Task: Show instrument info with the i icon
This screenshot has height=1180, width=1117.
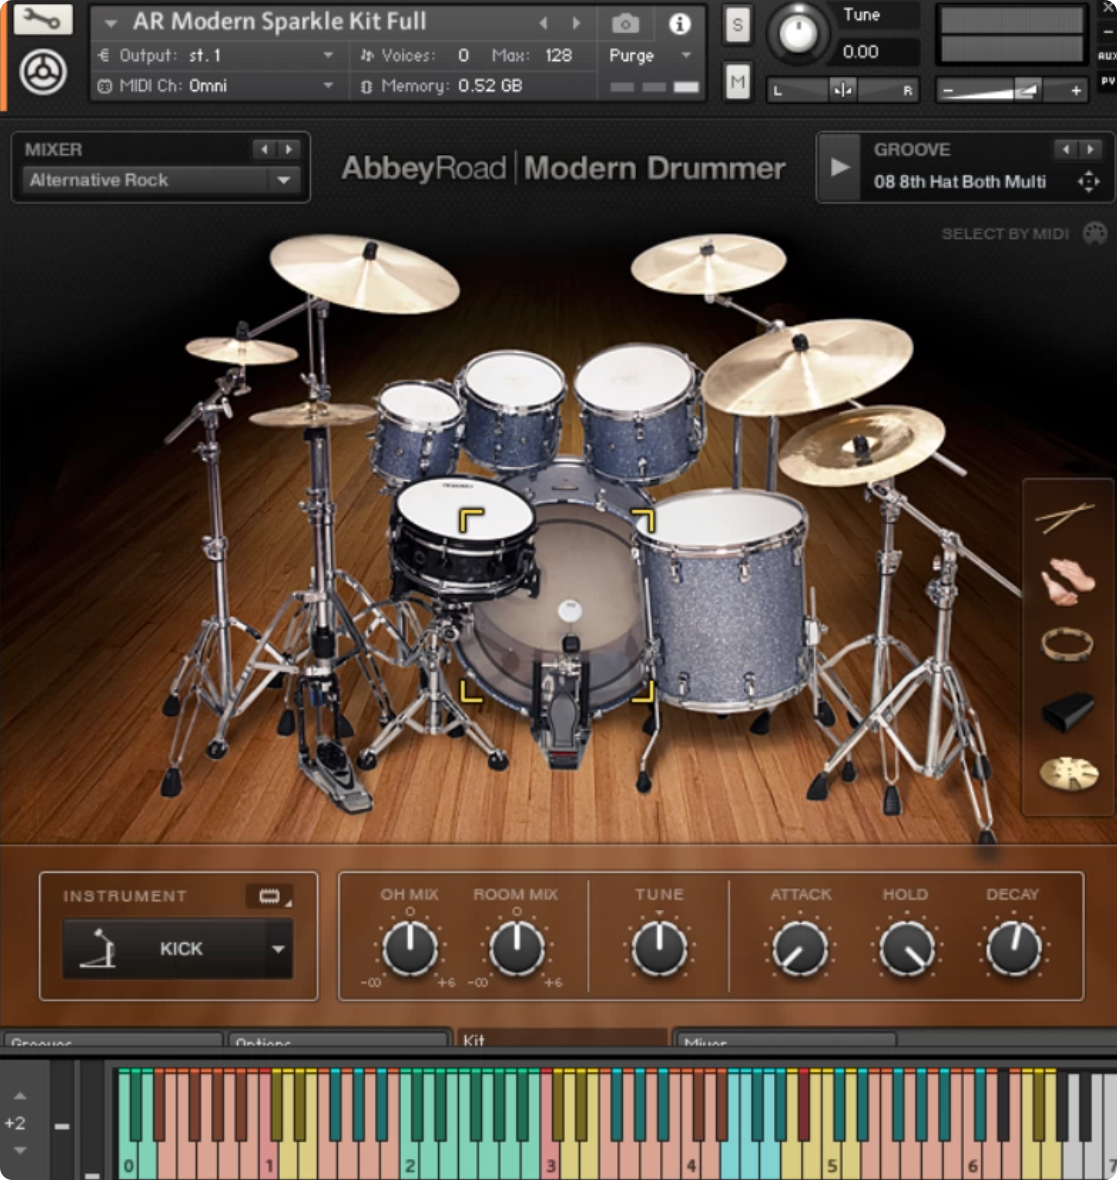Action: point(679,24)
